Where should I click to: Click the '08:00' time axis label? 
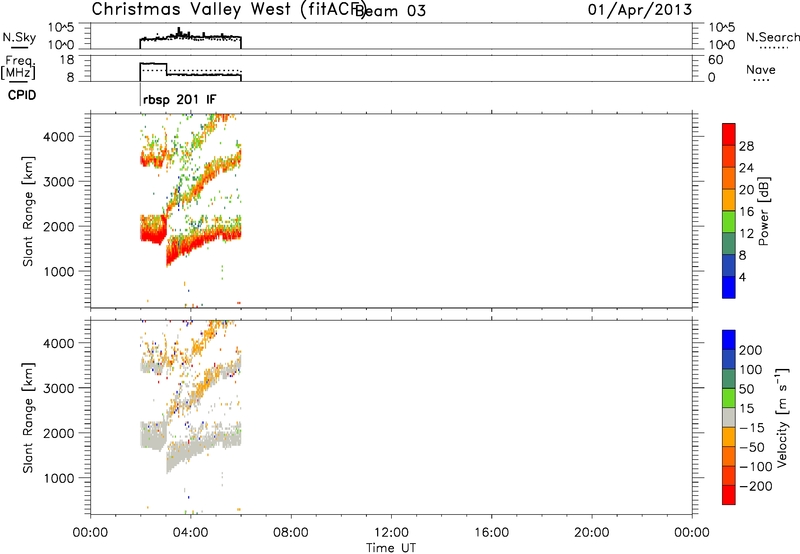[x=291, y=533]
